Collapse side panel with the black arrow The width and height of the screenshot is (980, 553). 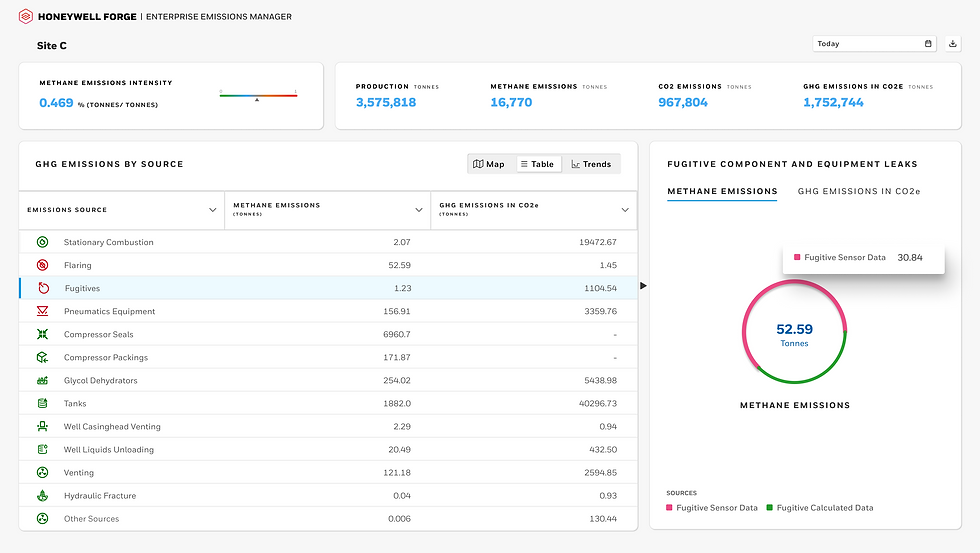pos(643,286)
